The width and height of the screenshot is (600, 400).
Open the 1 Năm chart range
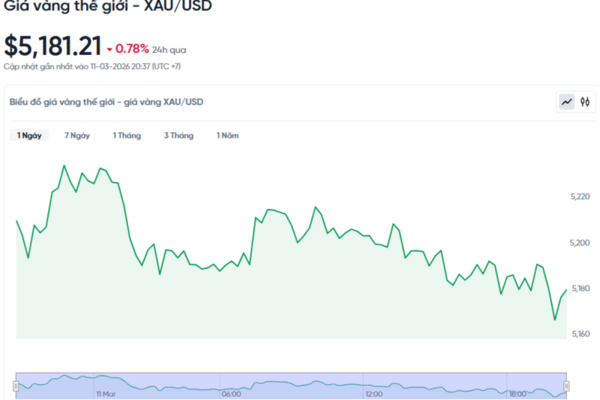click(x=228, y=135)
